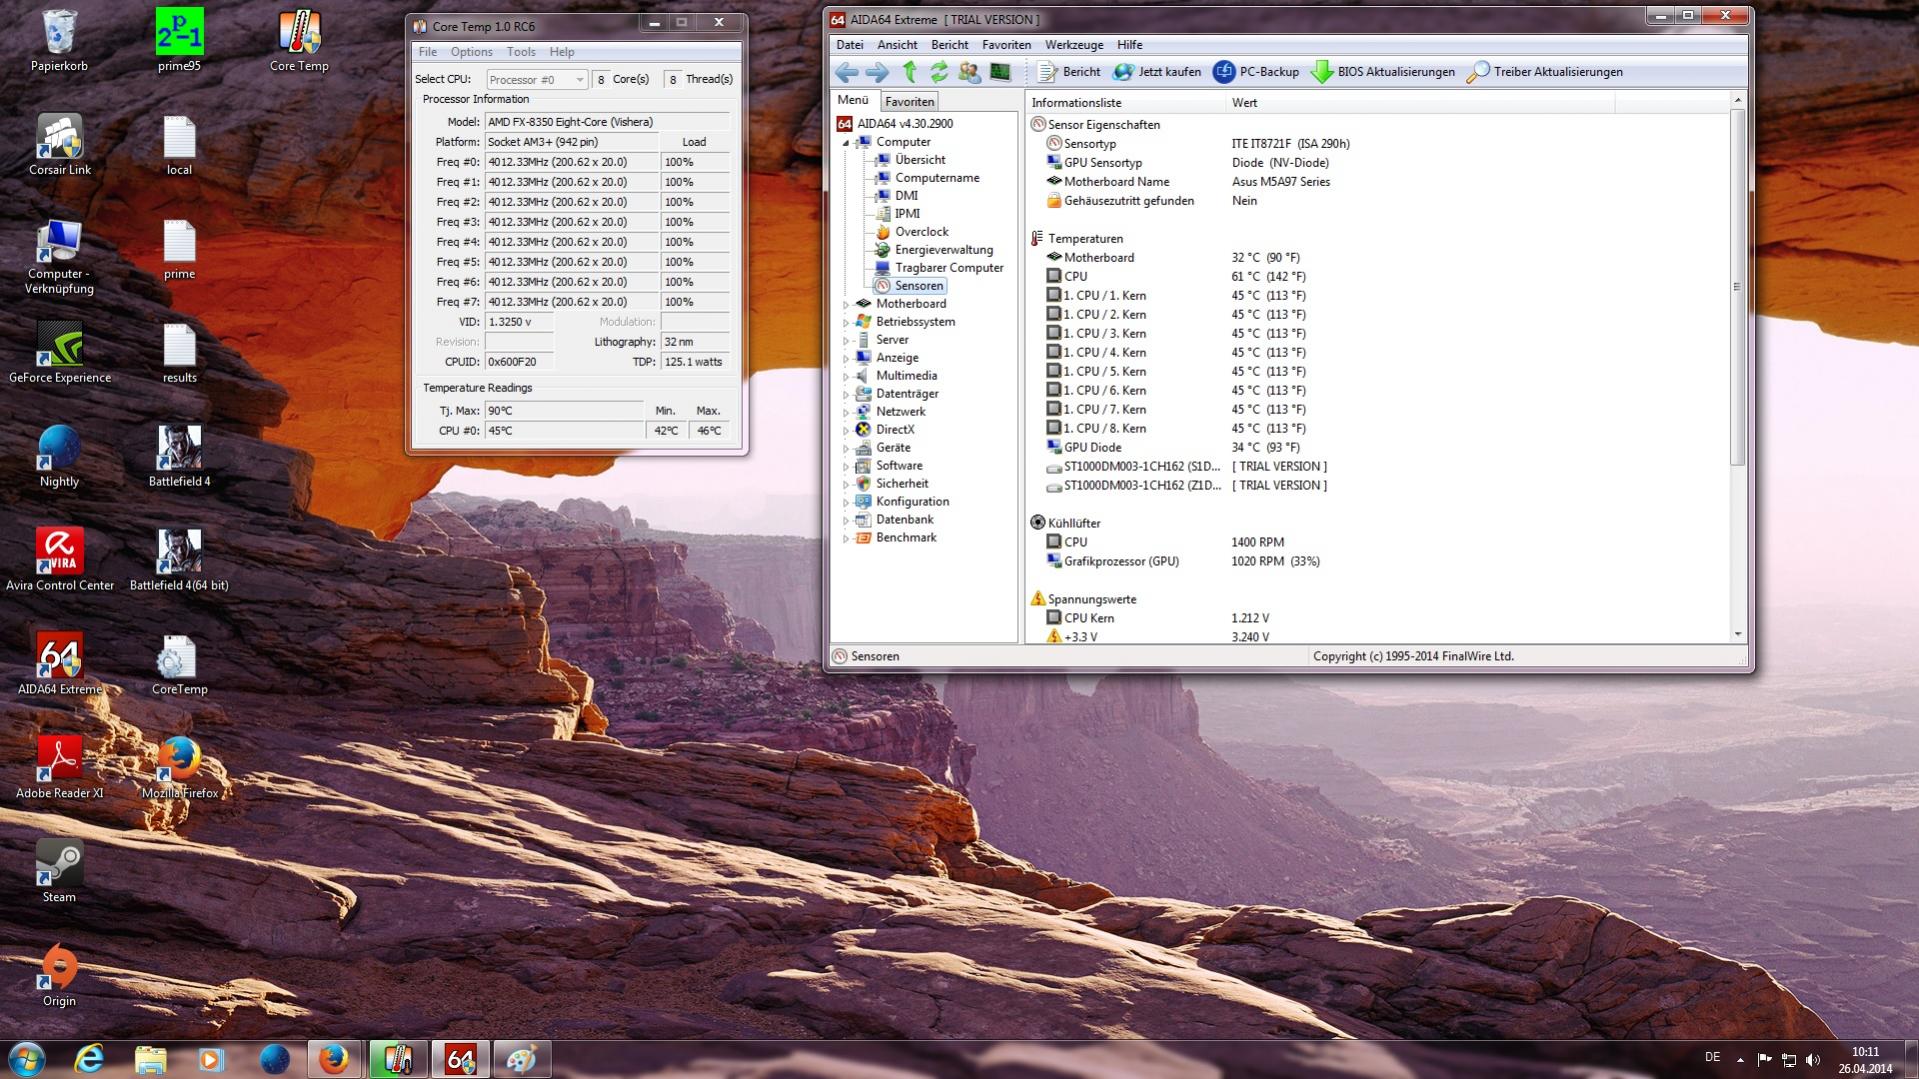
Task: Expand the Netzwerk tree node
Action: tap(846, 412)
